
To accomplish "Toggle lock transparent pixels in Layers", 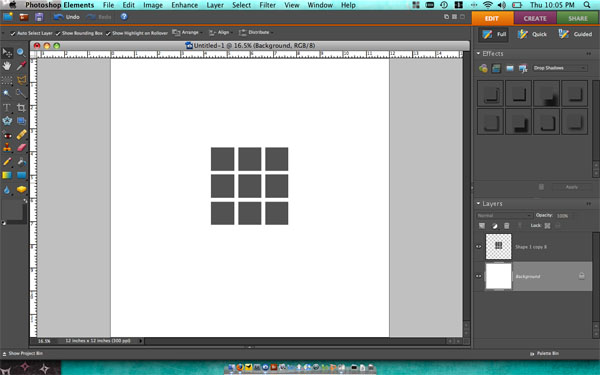I will pos(548,226).
